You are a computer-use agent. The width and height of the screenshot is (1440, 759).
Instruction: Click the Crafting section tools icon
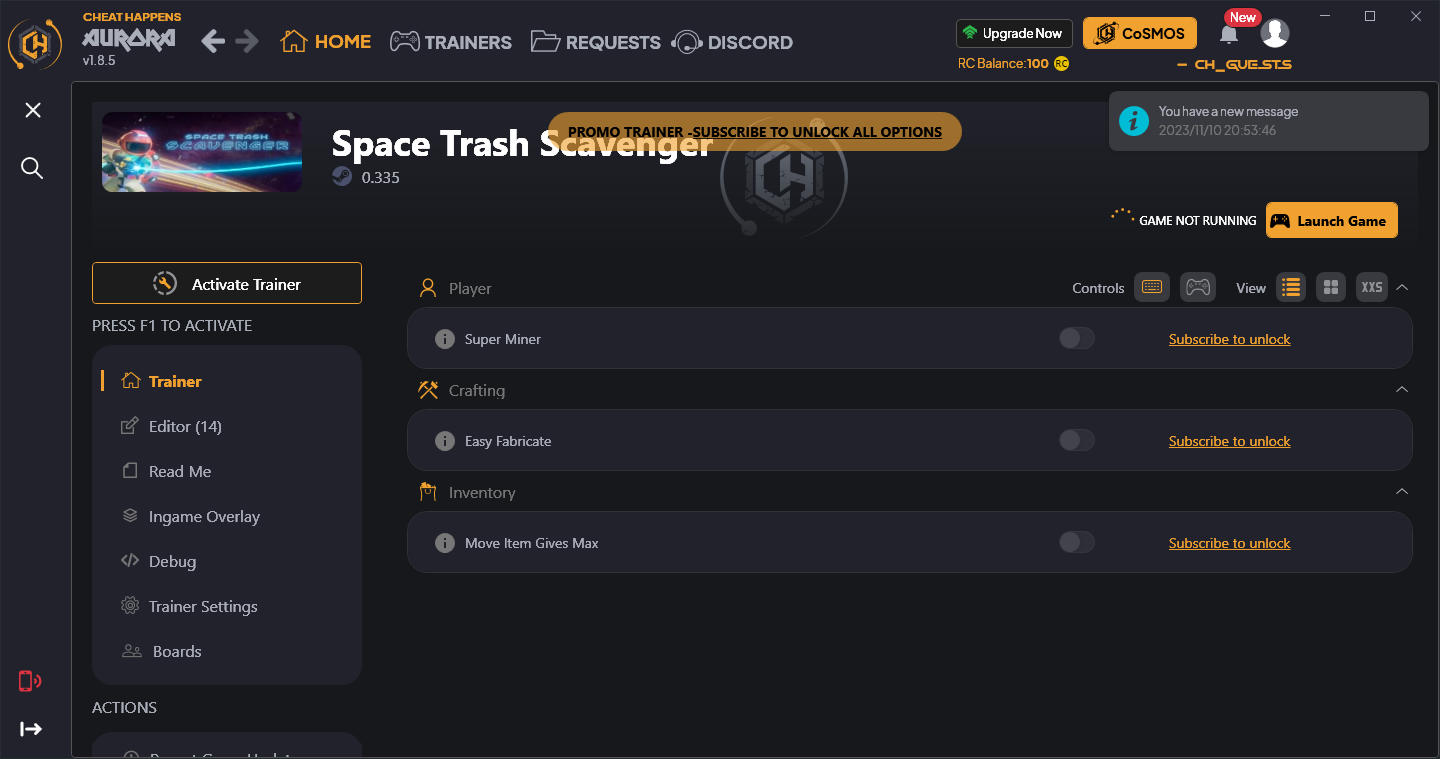(428, 389)
